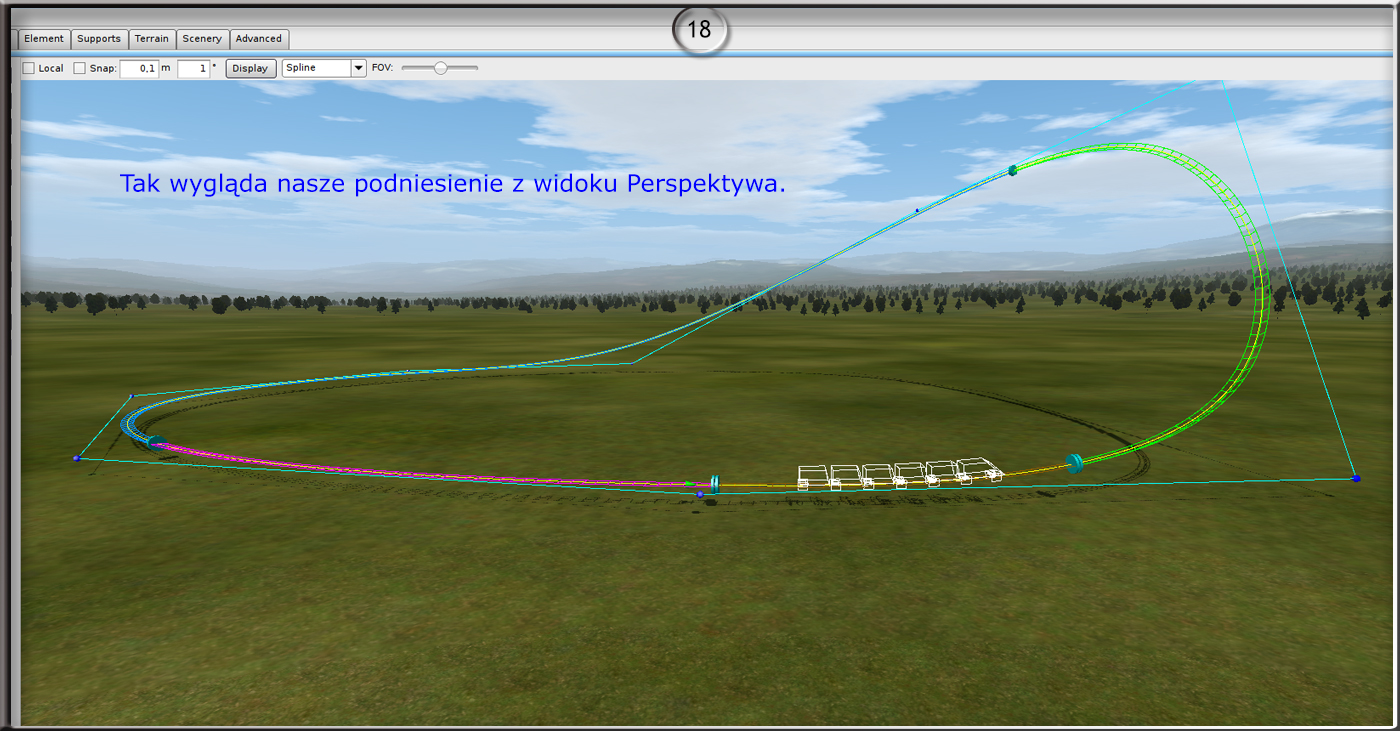The height and width of the screenshot is (731, 1400).
Task: Toggle the Snap checkbox
Action: [x=80, y=69]
